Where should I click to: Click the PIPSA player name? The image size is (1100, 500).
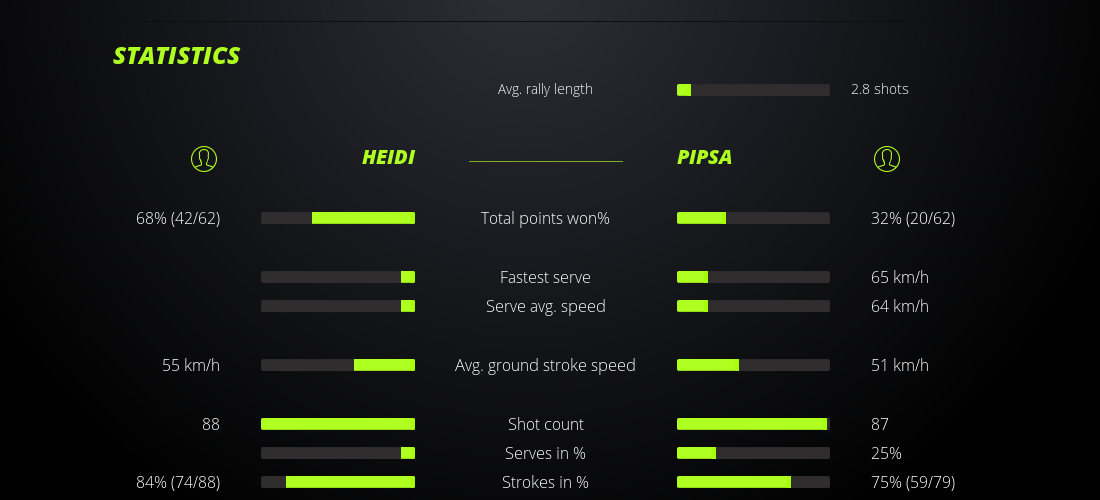pos(704,158)
